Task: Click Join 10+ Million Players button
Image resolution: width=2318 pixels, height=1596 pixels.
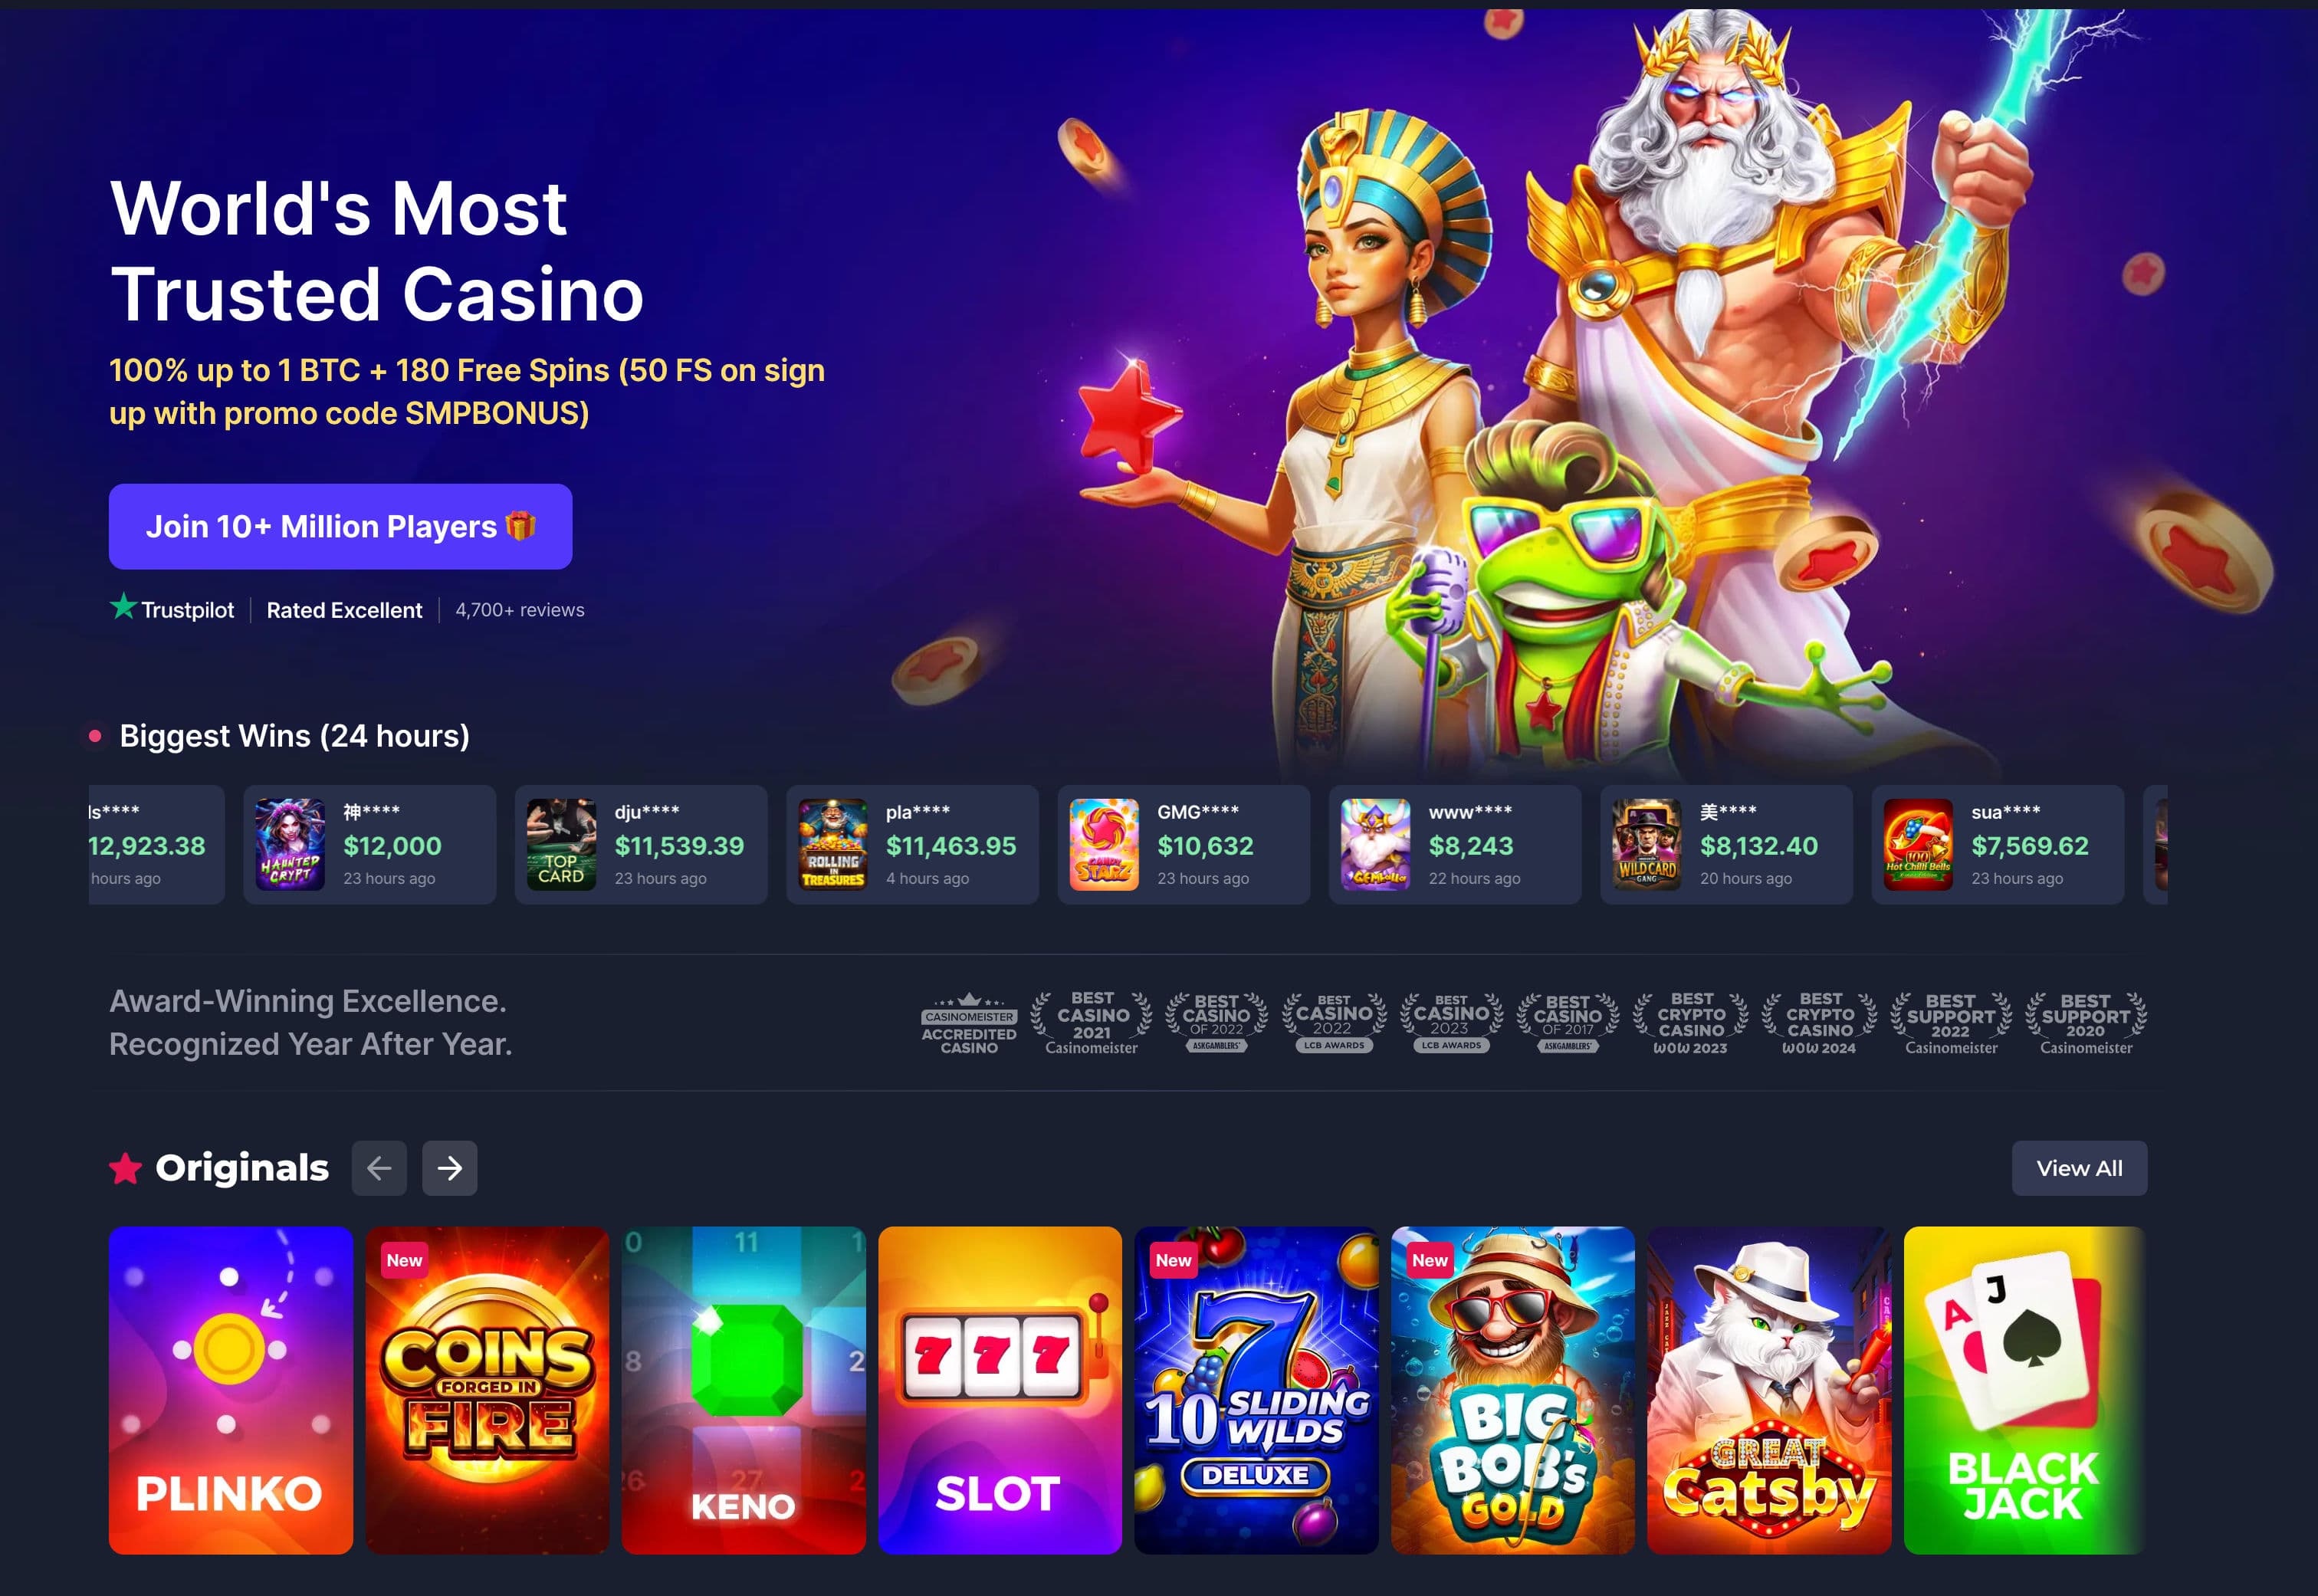Action: point(340,526)
